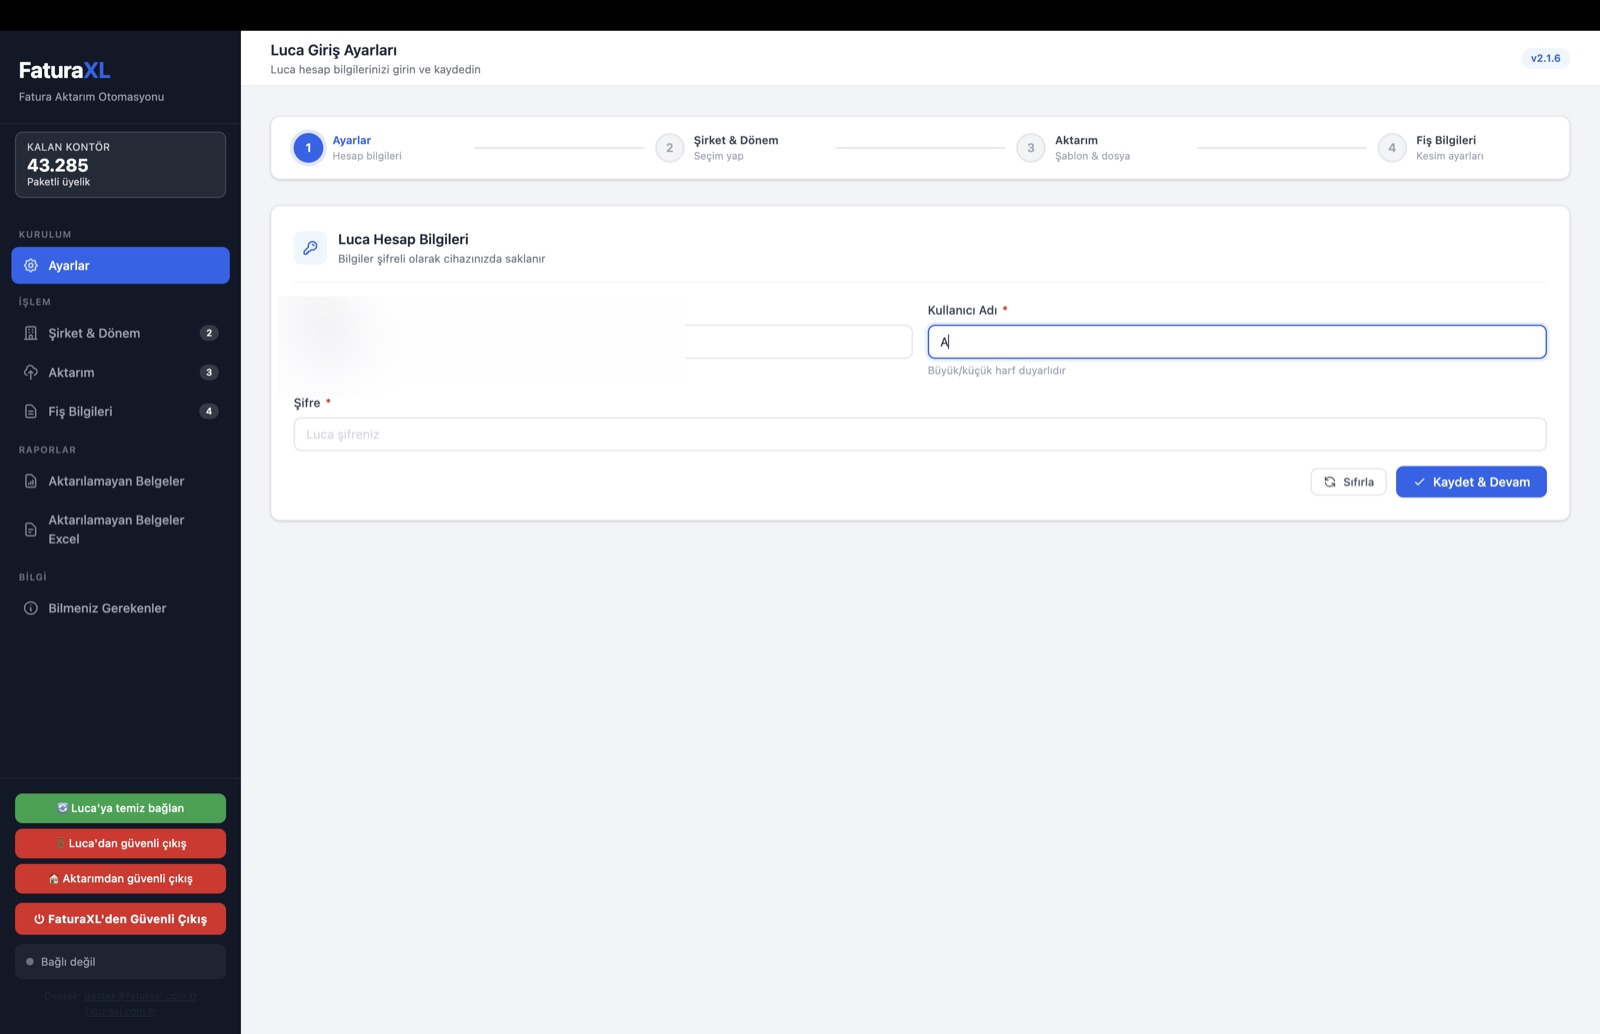Click the Aktarımdan güvenli çıkış button
Viewport: 1600px width, 1034px height.
click(x=120, y=879)
